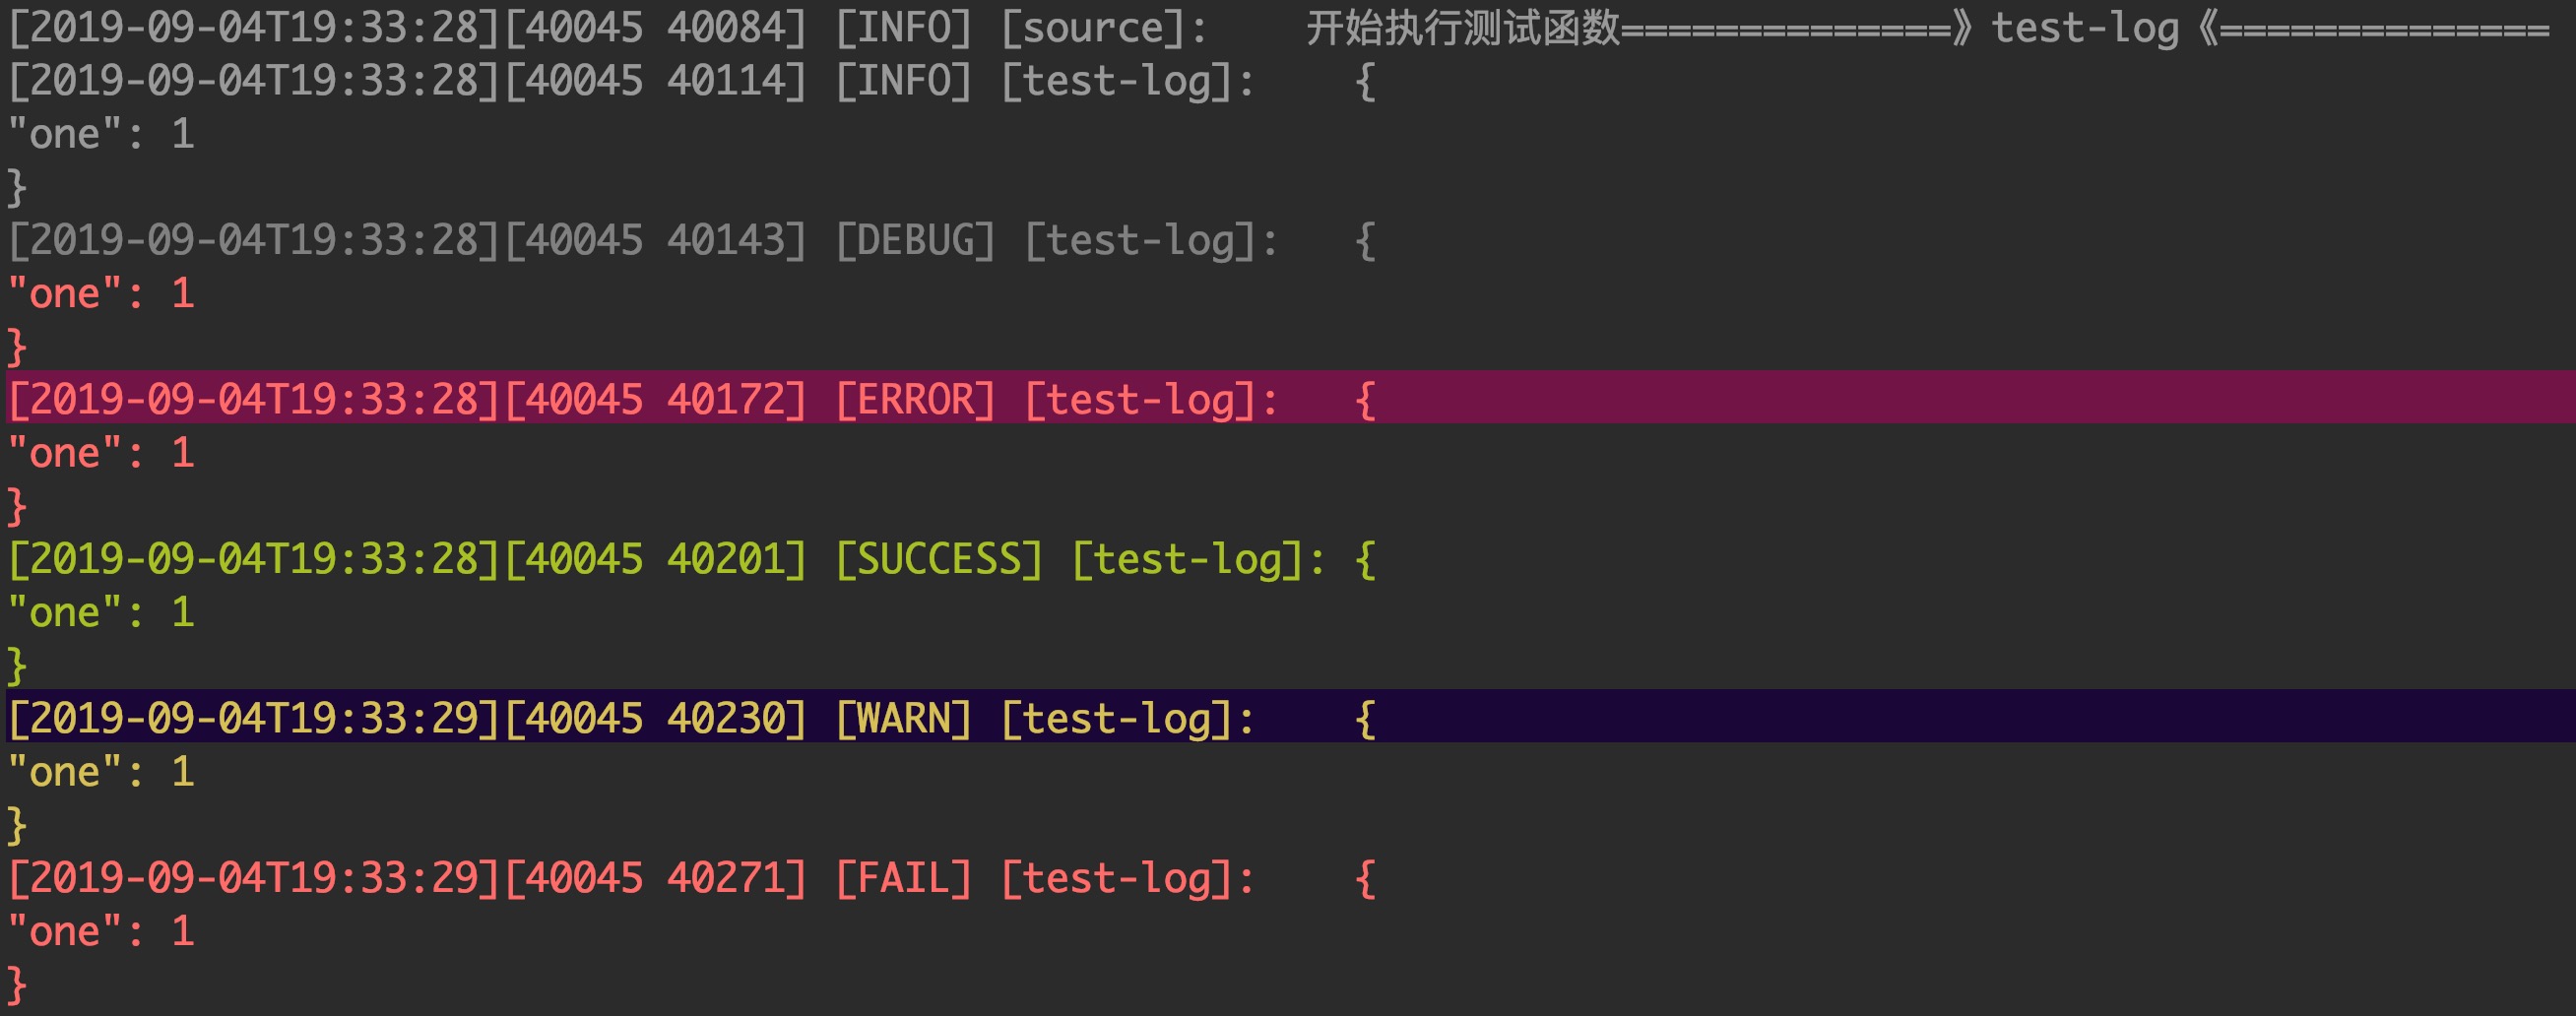Click the thread ID 40230 in the WARN line
Screen dimensions: 2576x1016
[735, 719]
